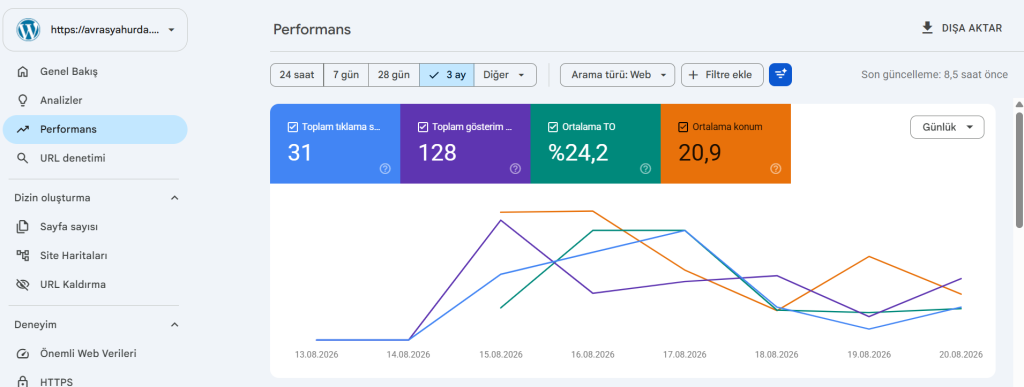Image resolution: width=1024 pixels, height=387 pixels.
Task: Toggle the Toplam tıklama sayısı checkbox
Action: pyautogui.click(x=293, y=127)
